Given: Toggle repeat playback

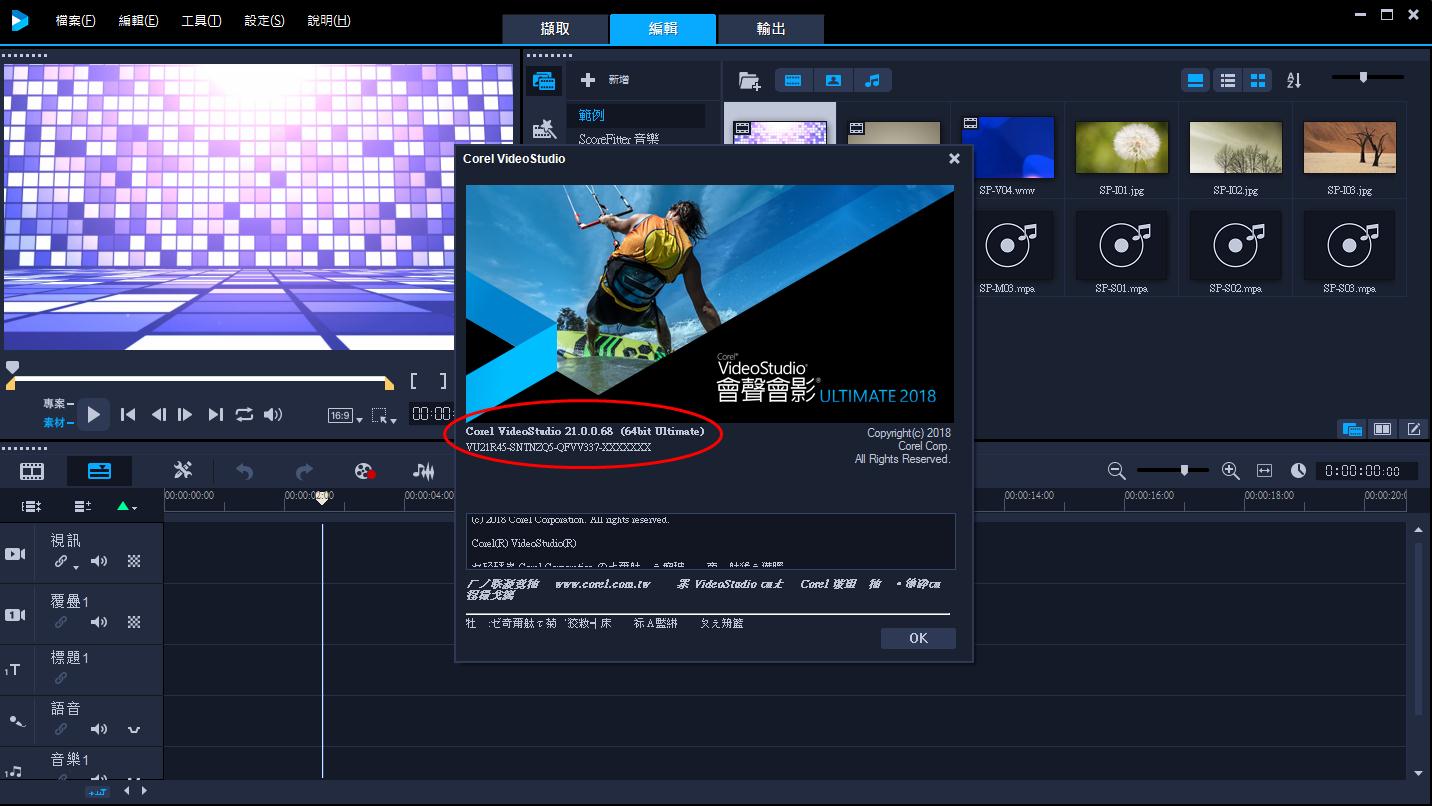Looking at the screenshot, I should (x=244, y=414).
